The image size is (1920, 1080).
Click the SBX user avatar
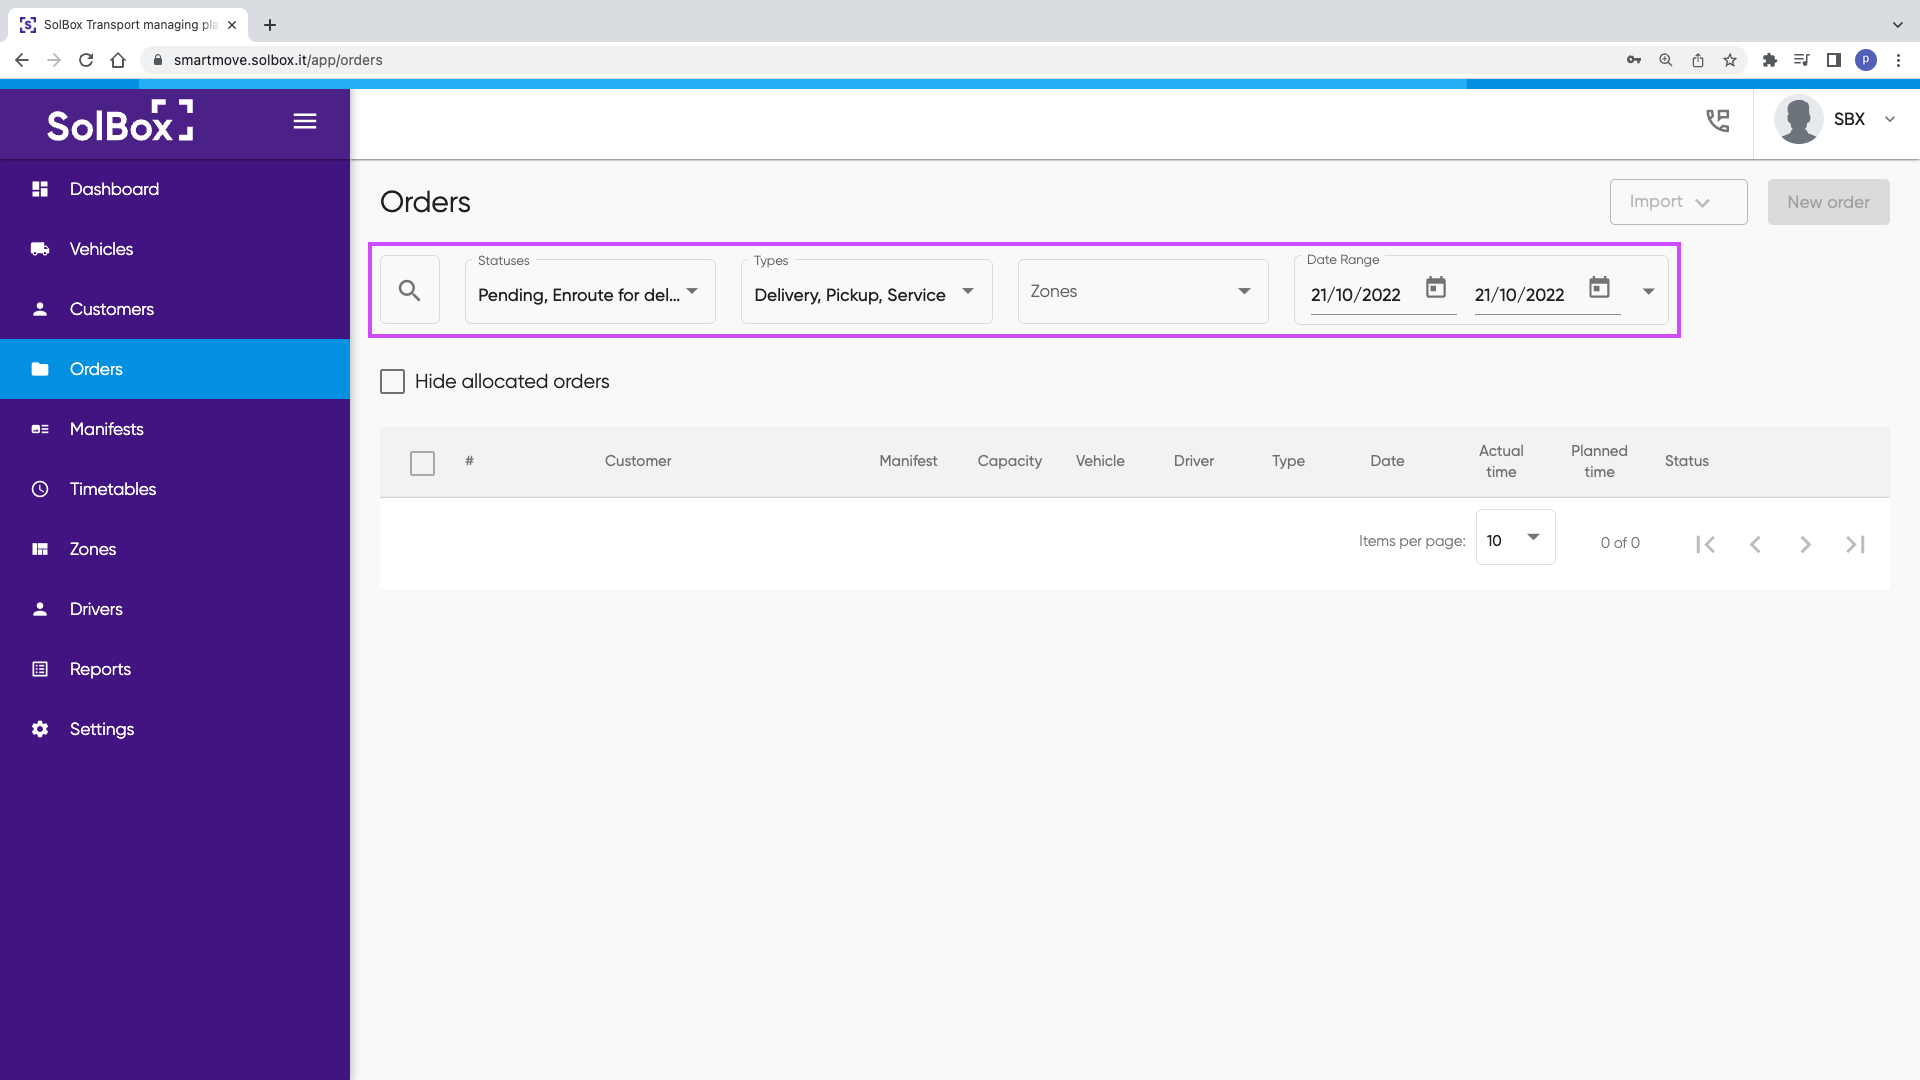click(x=1798, y=119)
